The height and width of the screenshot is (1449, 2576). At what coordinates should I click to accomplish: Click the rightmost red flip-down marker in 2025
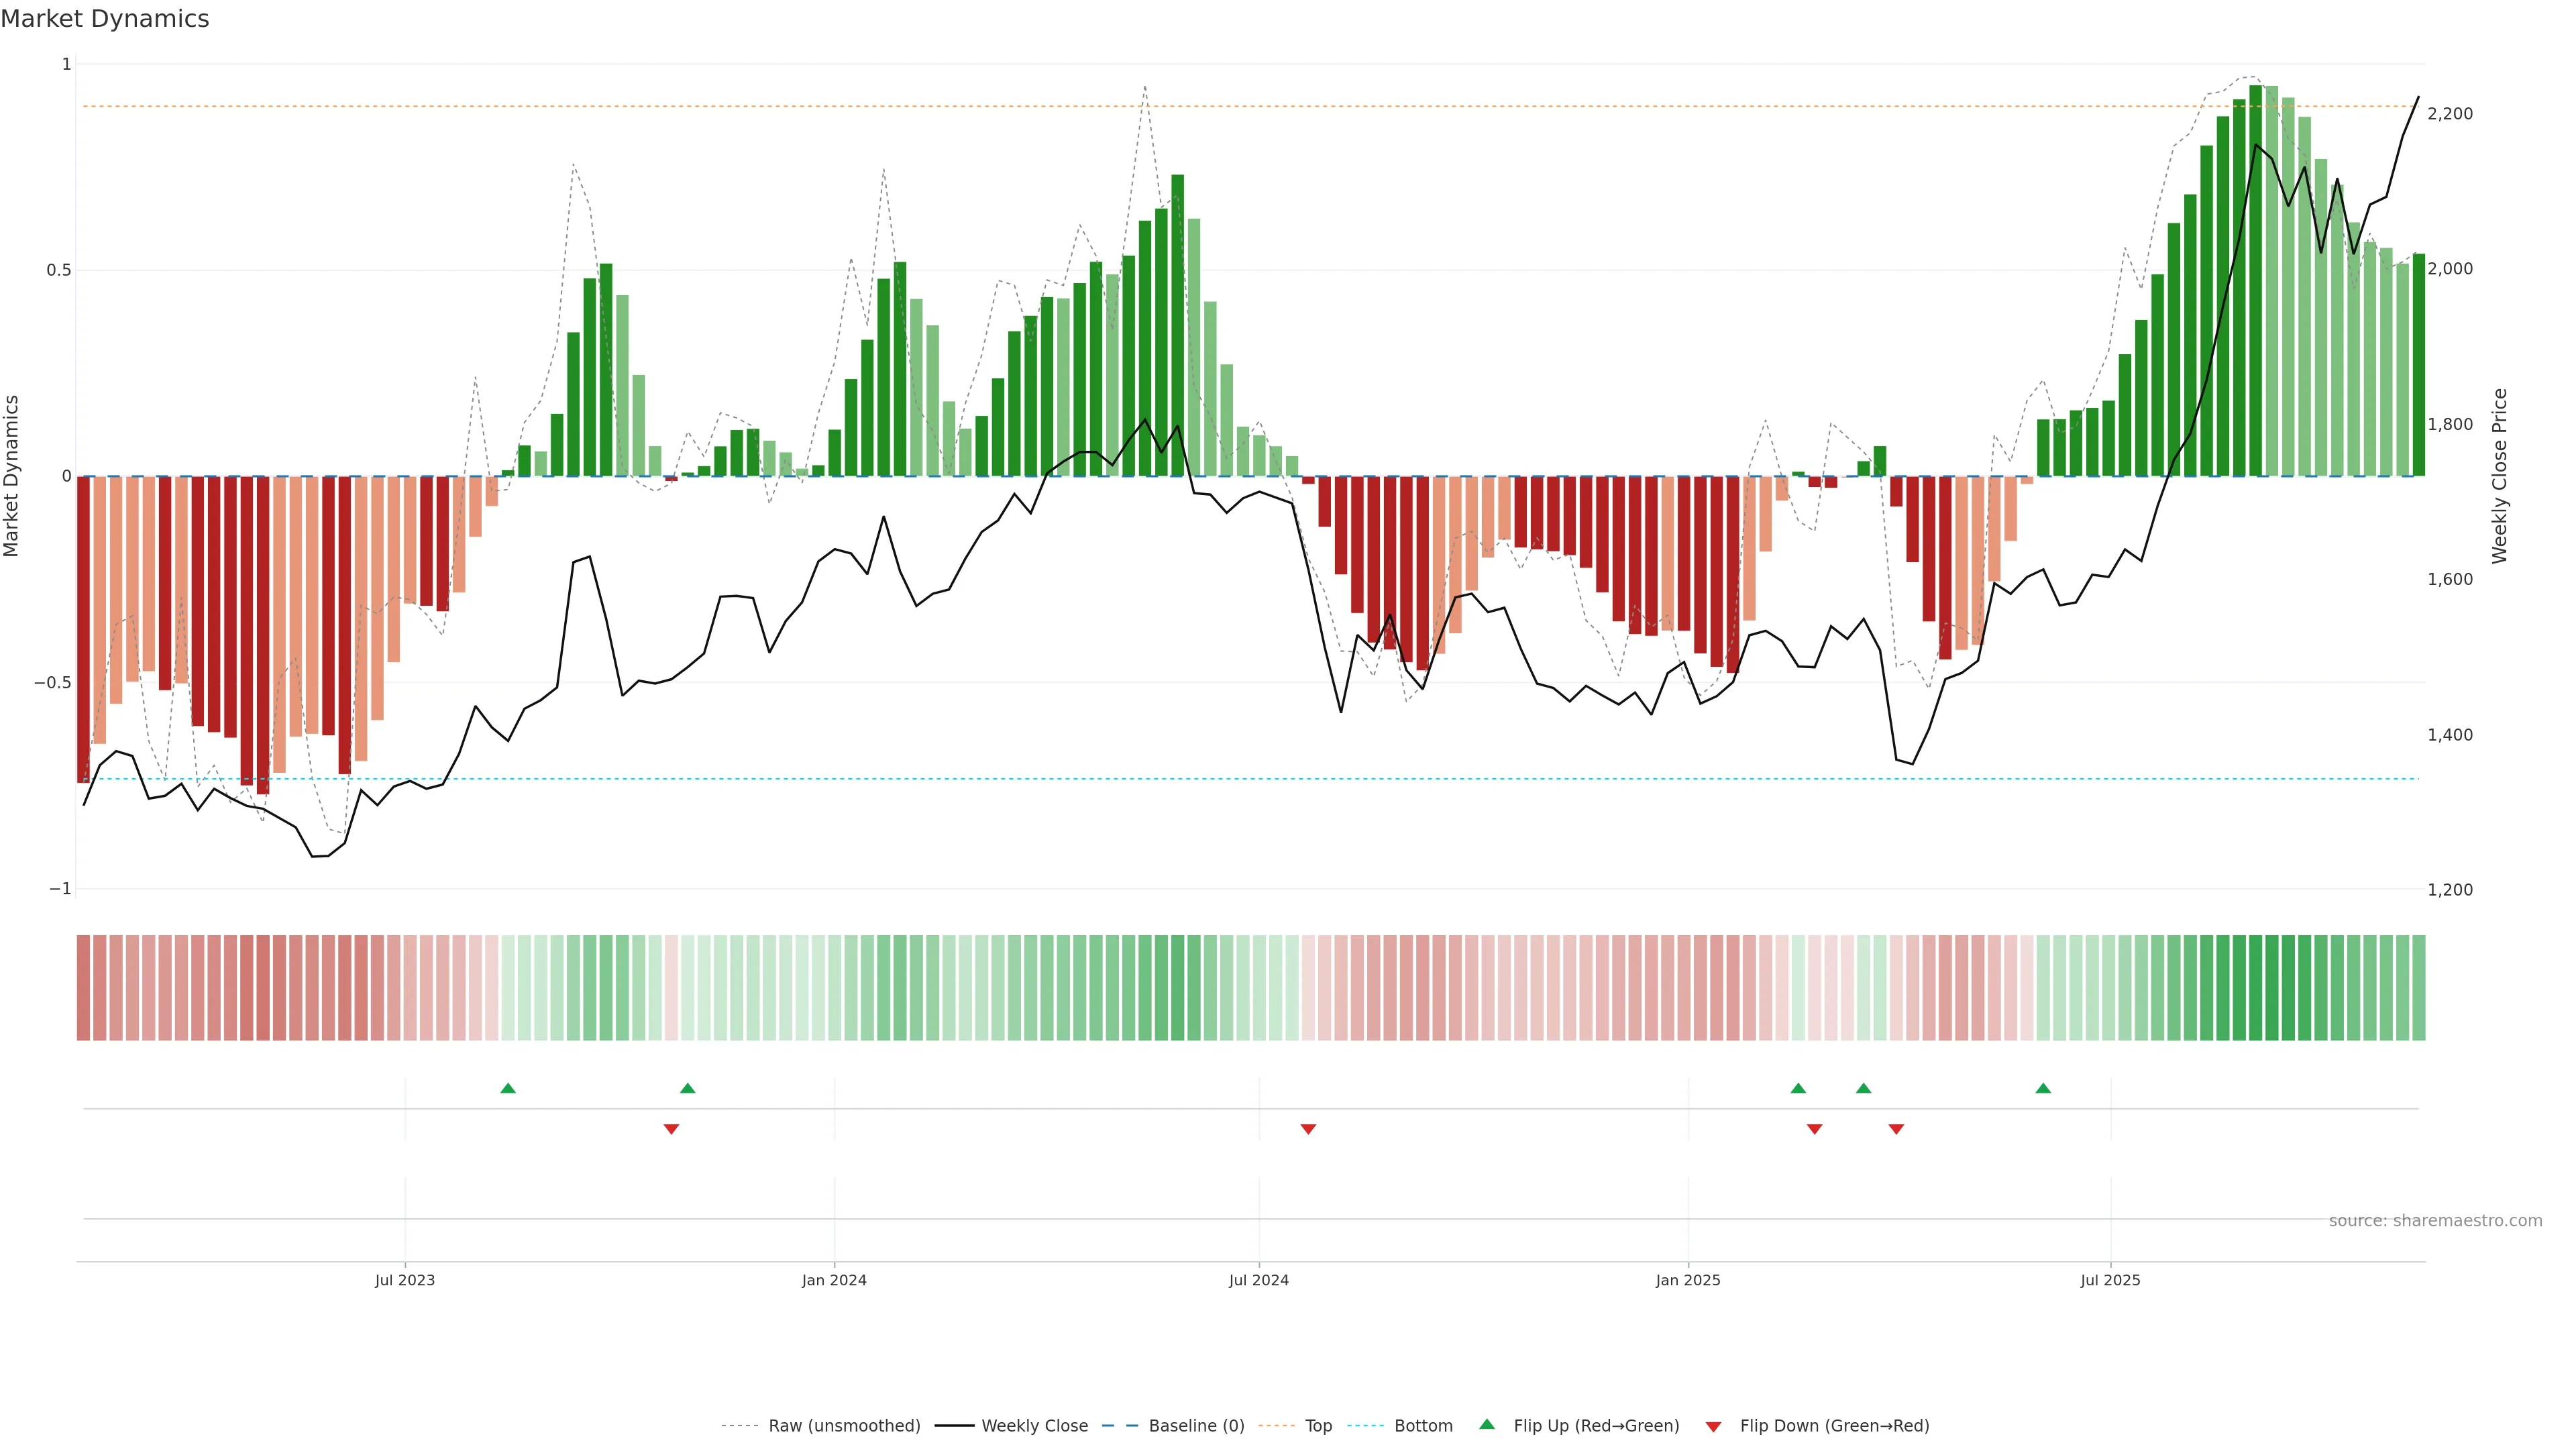click(x=1896, y=1129)
